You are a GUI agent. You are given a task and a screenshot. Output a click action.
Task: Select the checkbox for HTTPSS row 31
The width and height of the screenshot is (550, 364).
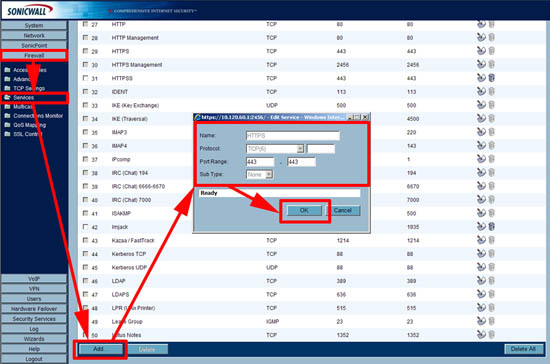pos(85,78)
